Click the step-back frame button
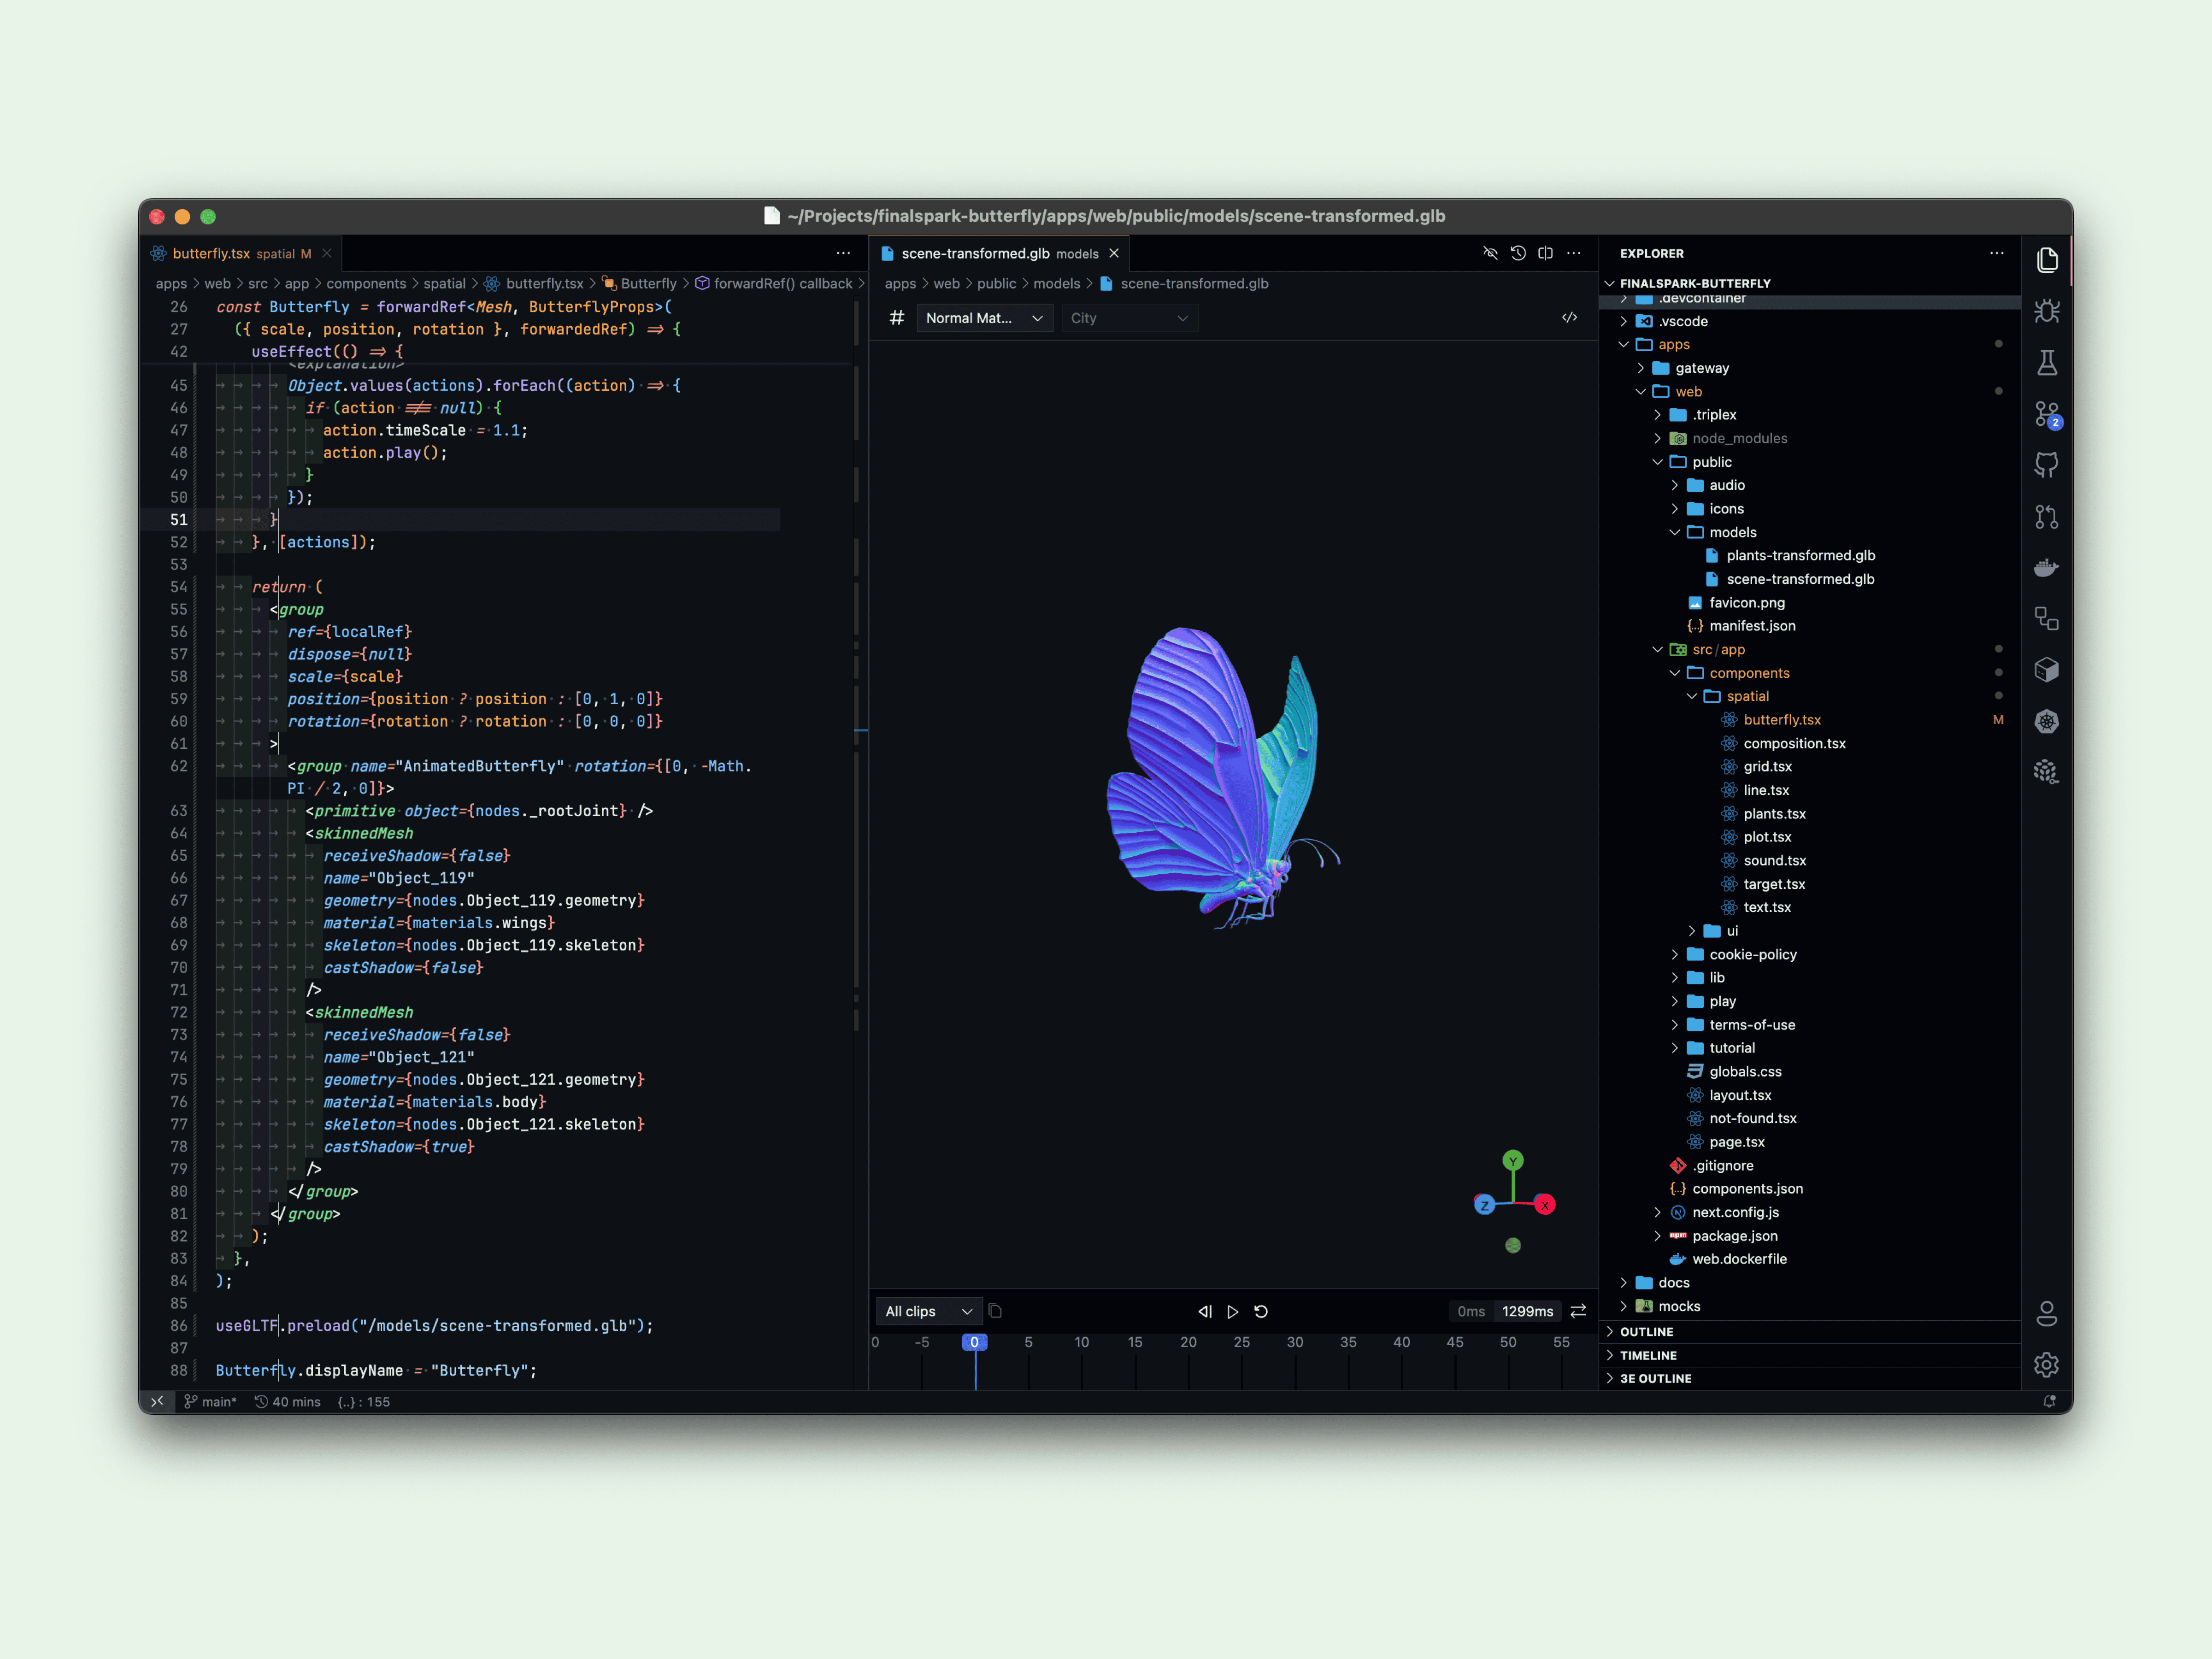 pyautogui.click(x=1205, y=1311)
